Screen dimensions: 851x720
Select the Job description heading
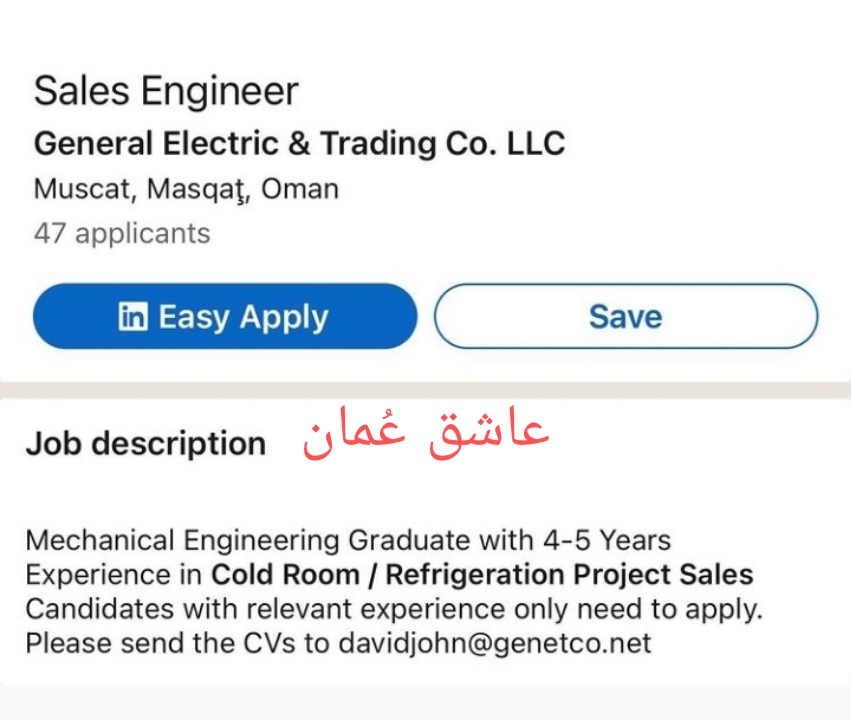(x=146, y=443)
